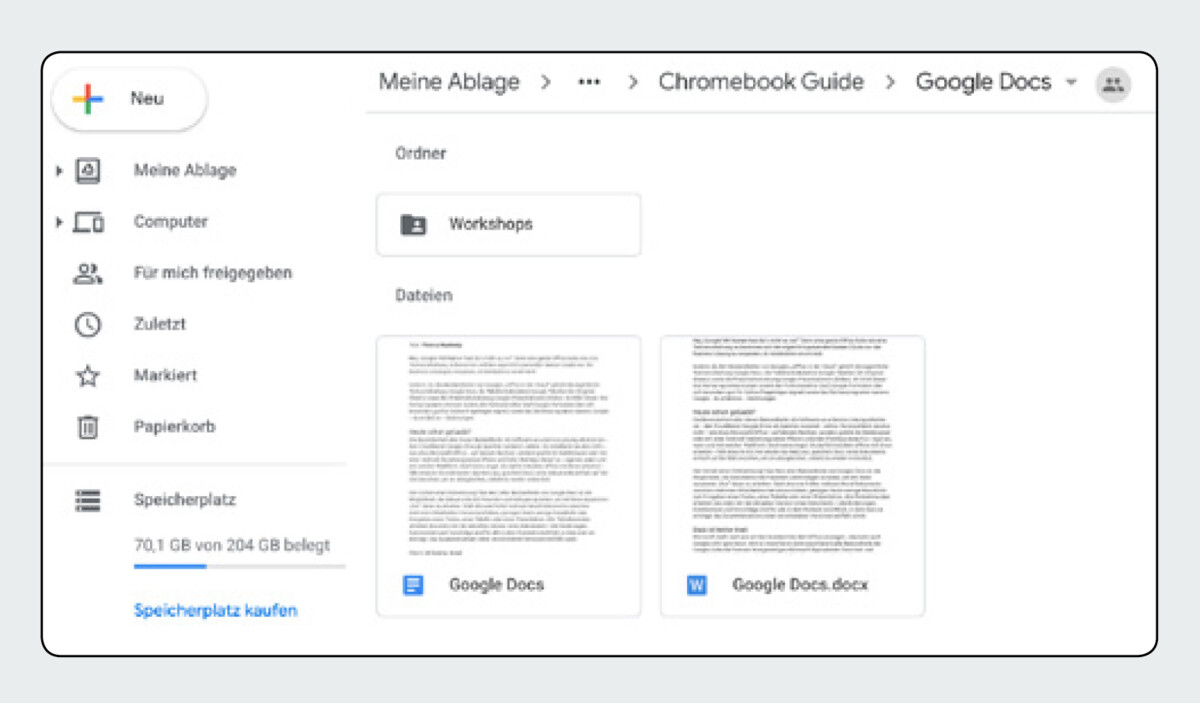
Task: Expand the Meine Ablage tree arrow
Action: [x=60, y=171]
